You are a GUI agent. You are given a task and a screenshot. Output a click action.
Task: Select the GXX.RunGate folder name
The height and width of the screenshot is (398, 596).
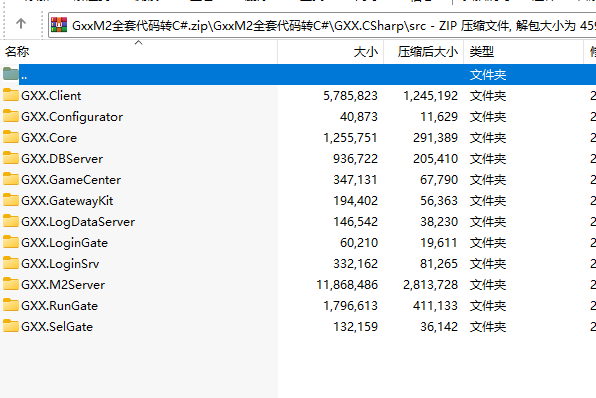(59, 306)
